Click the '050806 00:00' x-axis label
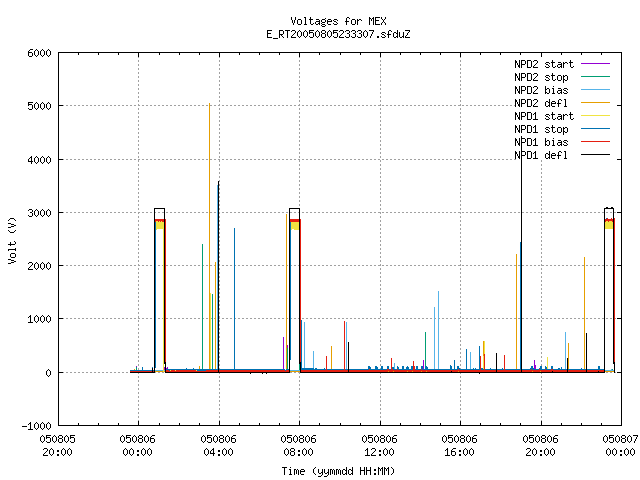This screenshot has height=480, width=640. pos(138,446)
